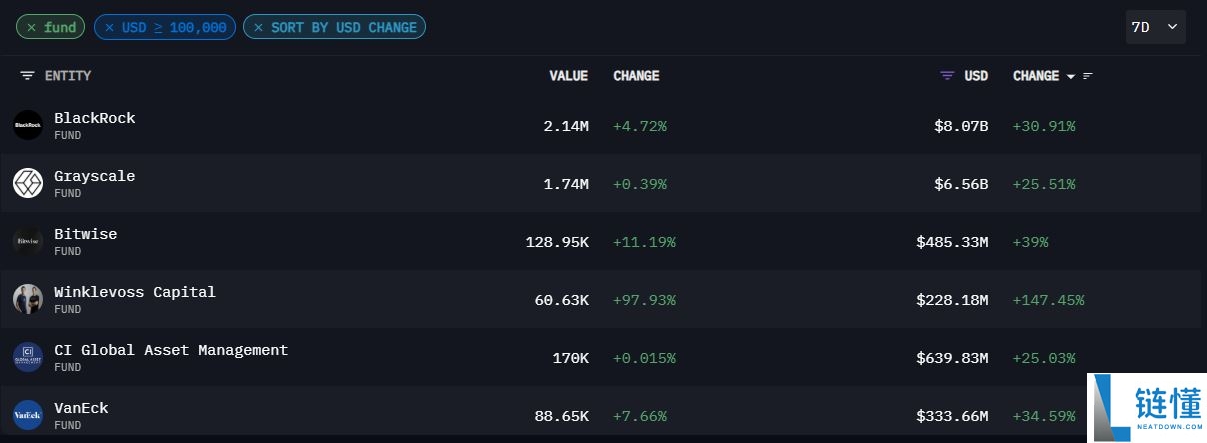The width and height of the screenshot is (1207, 443).
Task: Open the sort options icon beside Change
Action: click(1088, 76)
